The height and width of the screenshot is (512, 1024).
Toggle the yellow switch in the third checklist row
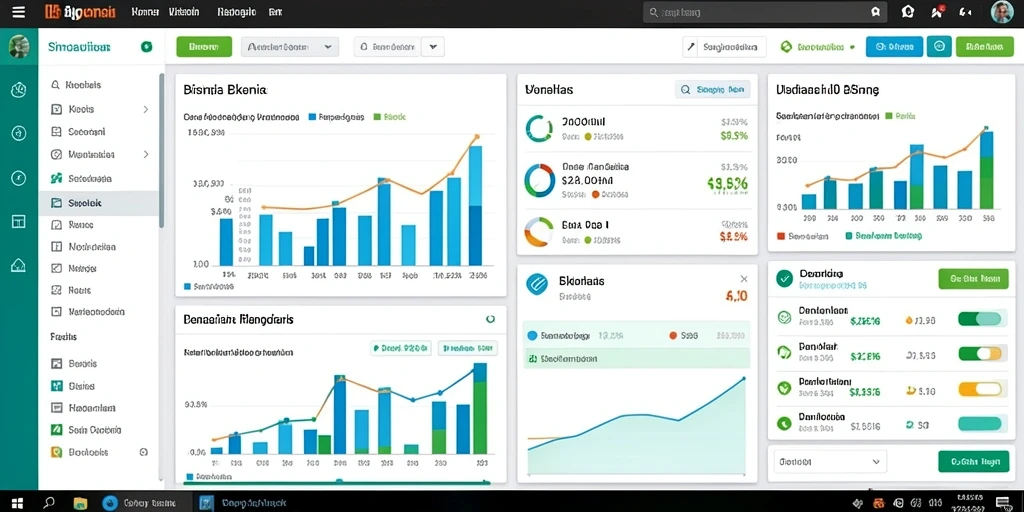(x=980, y=389)
